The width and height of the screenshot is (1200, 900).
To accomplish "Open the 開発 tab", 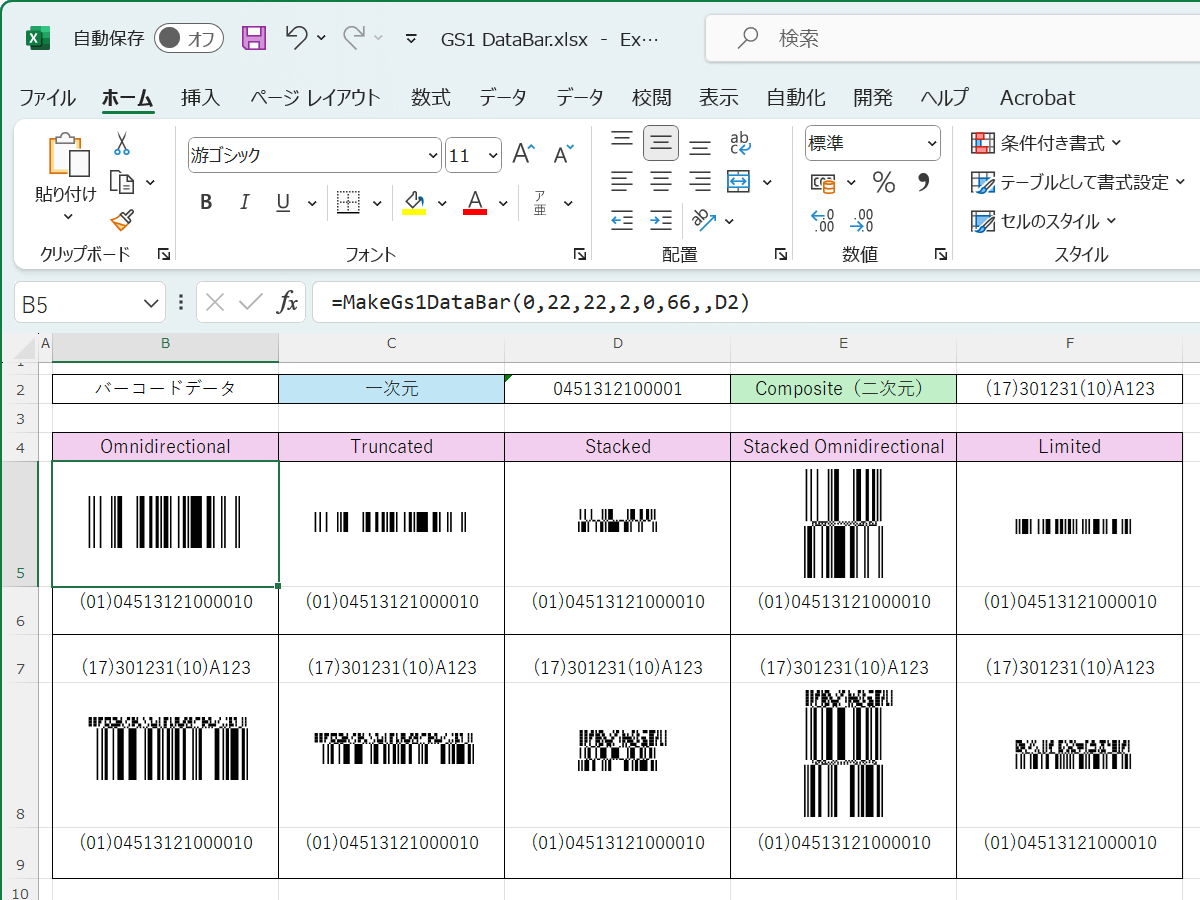I will point(873,97).
